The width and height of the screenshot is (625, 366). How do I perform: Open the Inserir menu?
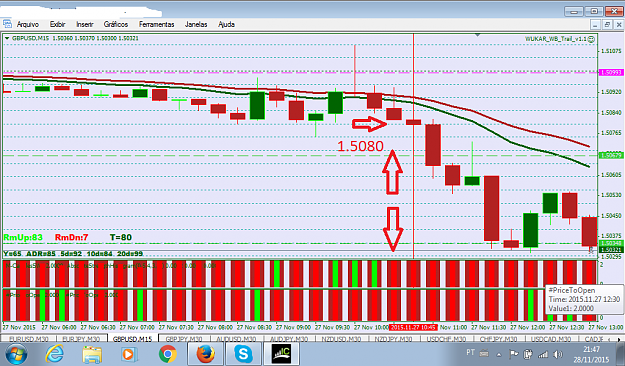click(85, 24)
